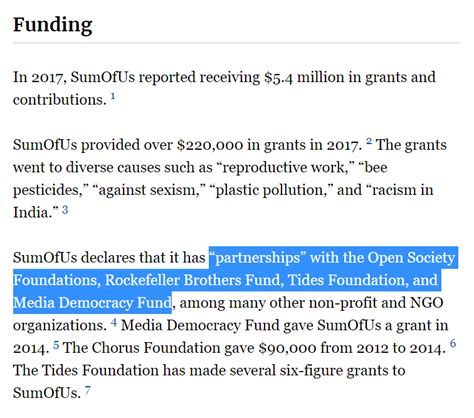Open footnote 1 after "contributions"
Screen dimensions: 474x418
pos(113,97)
